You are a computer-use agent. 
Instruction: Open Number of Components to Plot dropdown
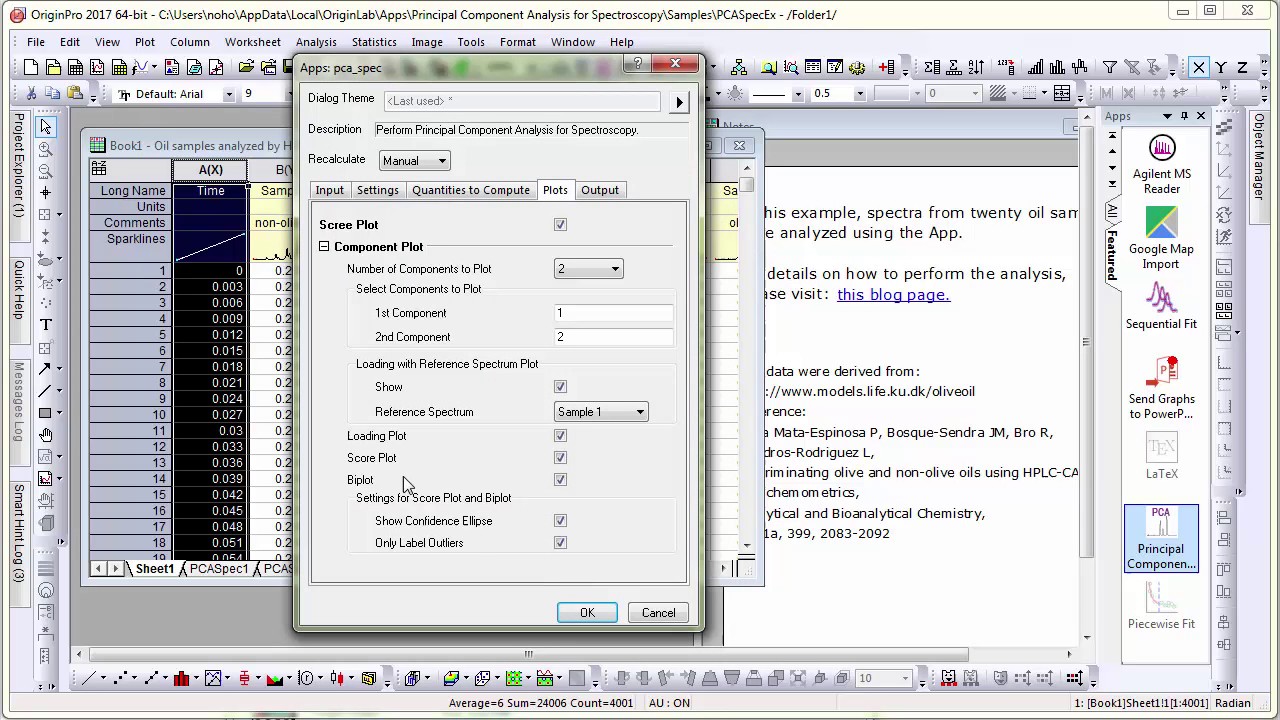[589, 269]
